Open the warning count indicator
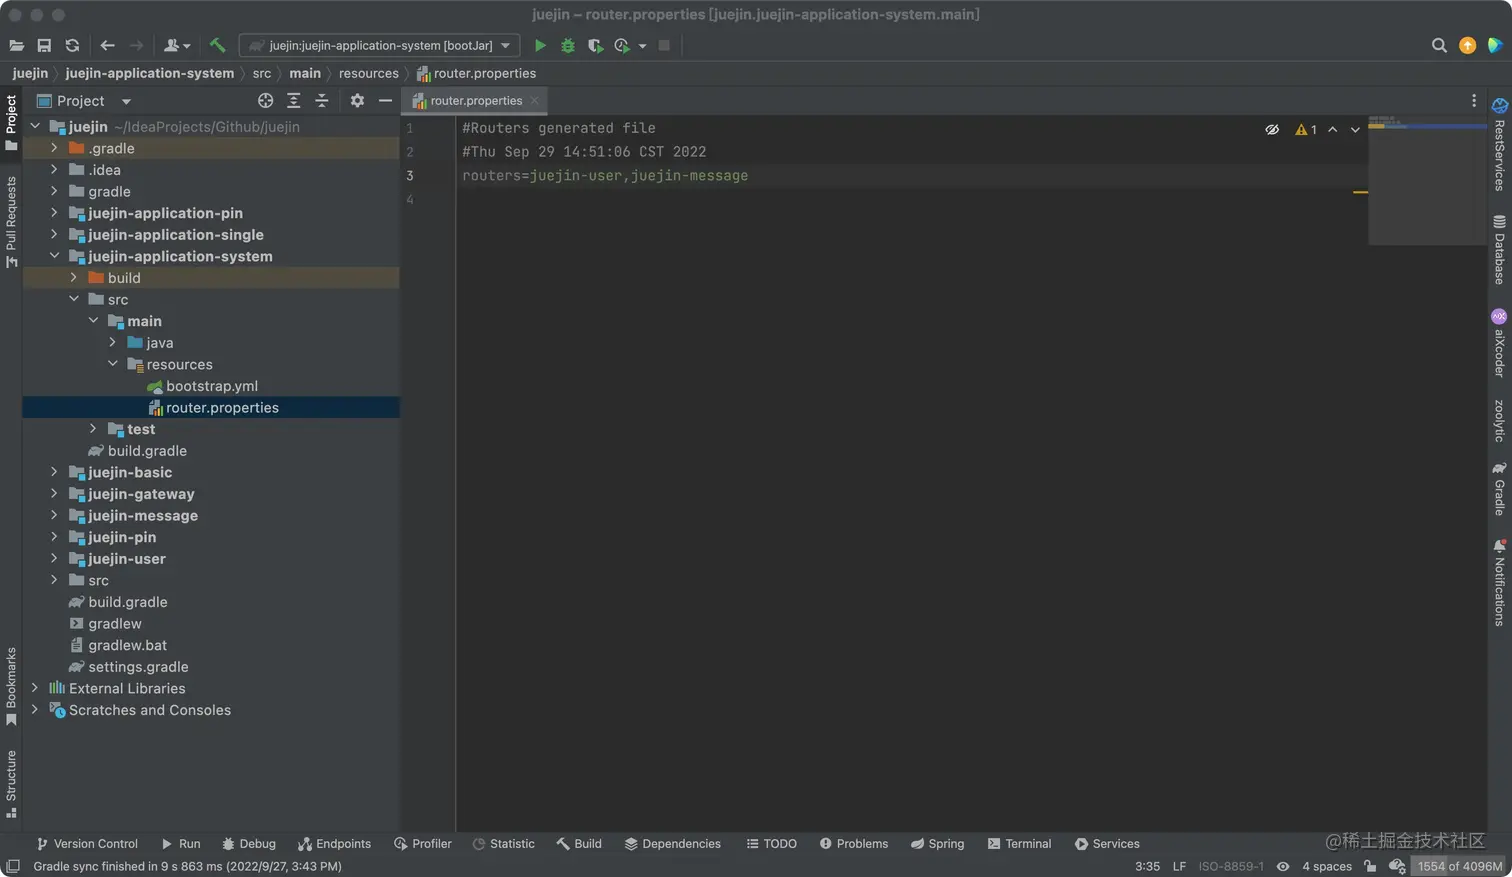The image size is (1512, 877). coord(1306,130)
